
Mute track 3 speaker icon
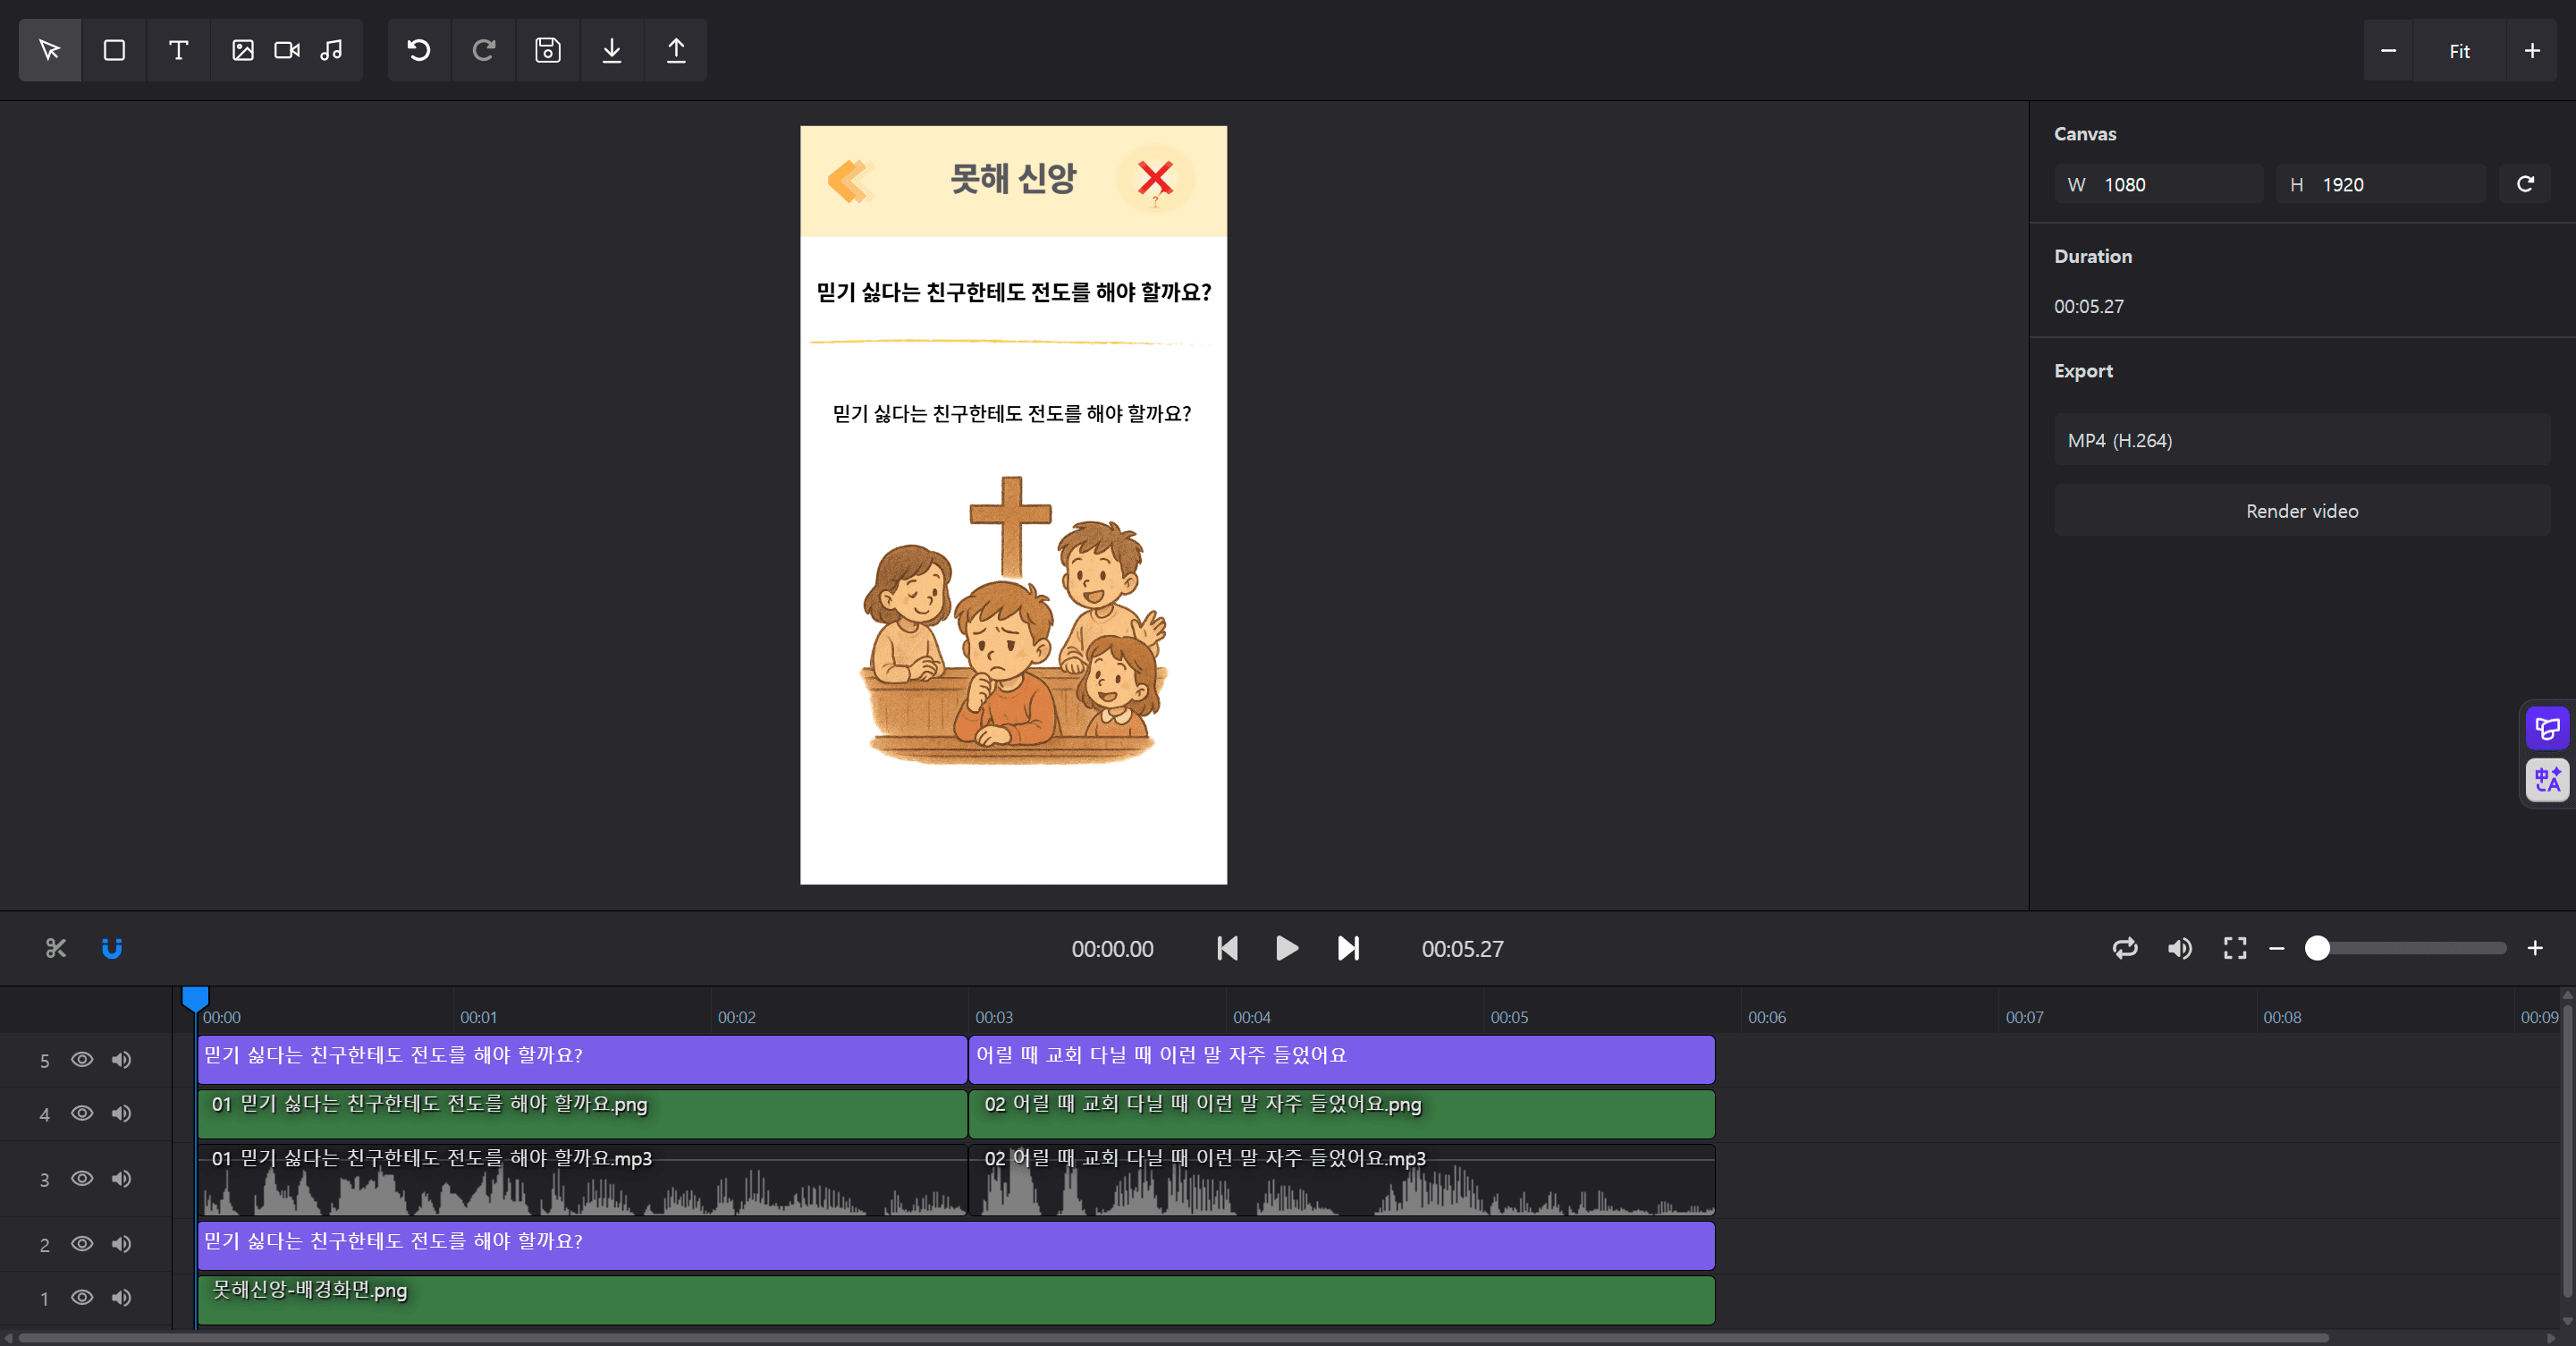[121, 1178]
